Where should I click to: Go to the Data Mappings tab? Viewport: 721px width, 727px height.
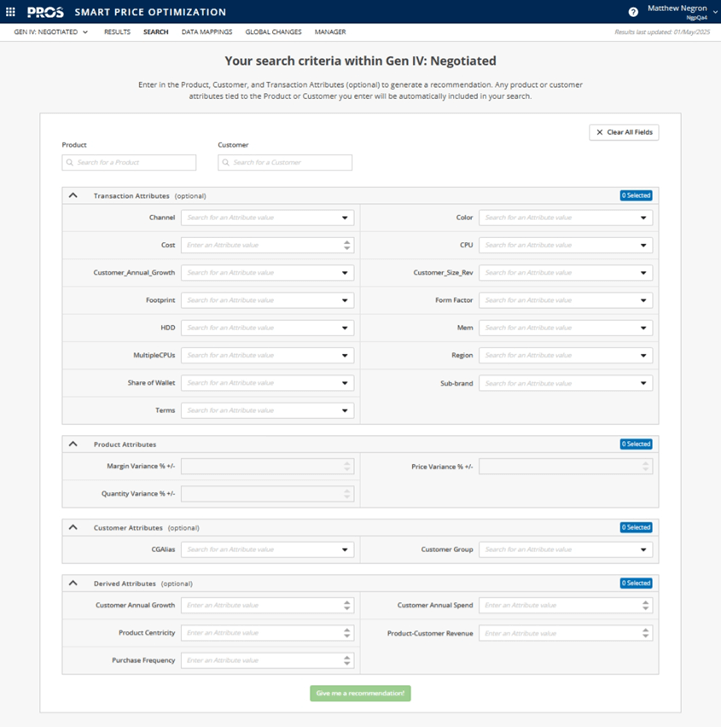tap(207, 32)
